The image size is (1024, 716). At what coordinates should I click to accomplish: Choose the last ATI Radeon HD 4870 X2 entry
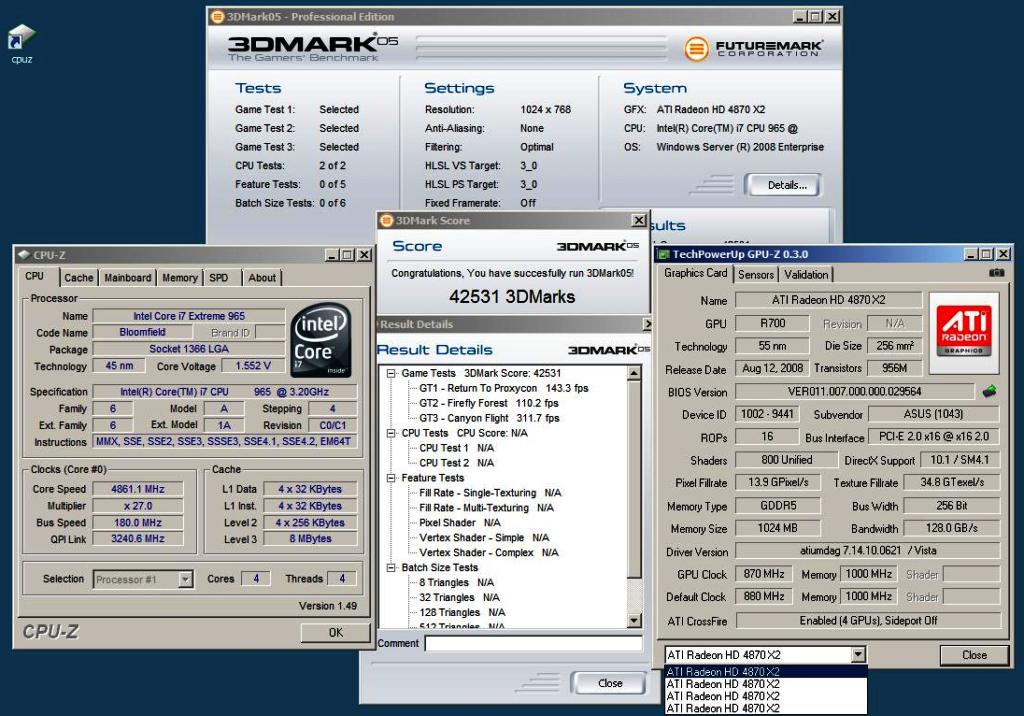click(765, 708)
